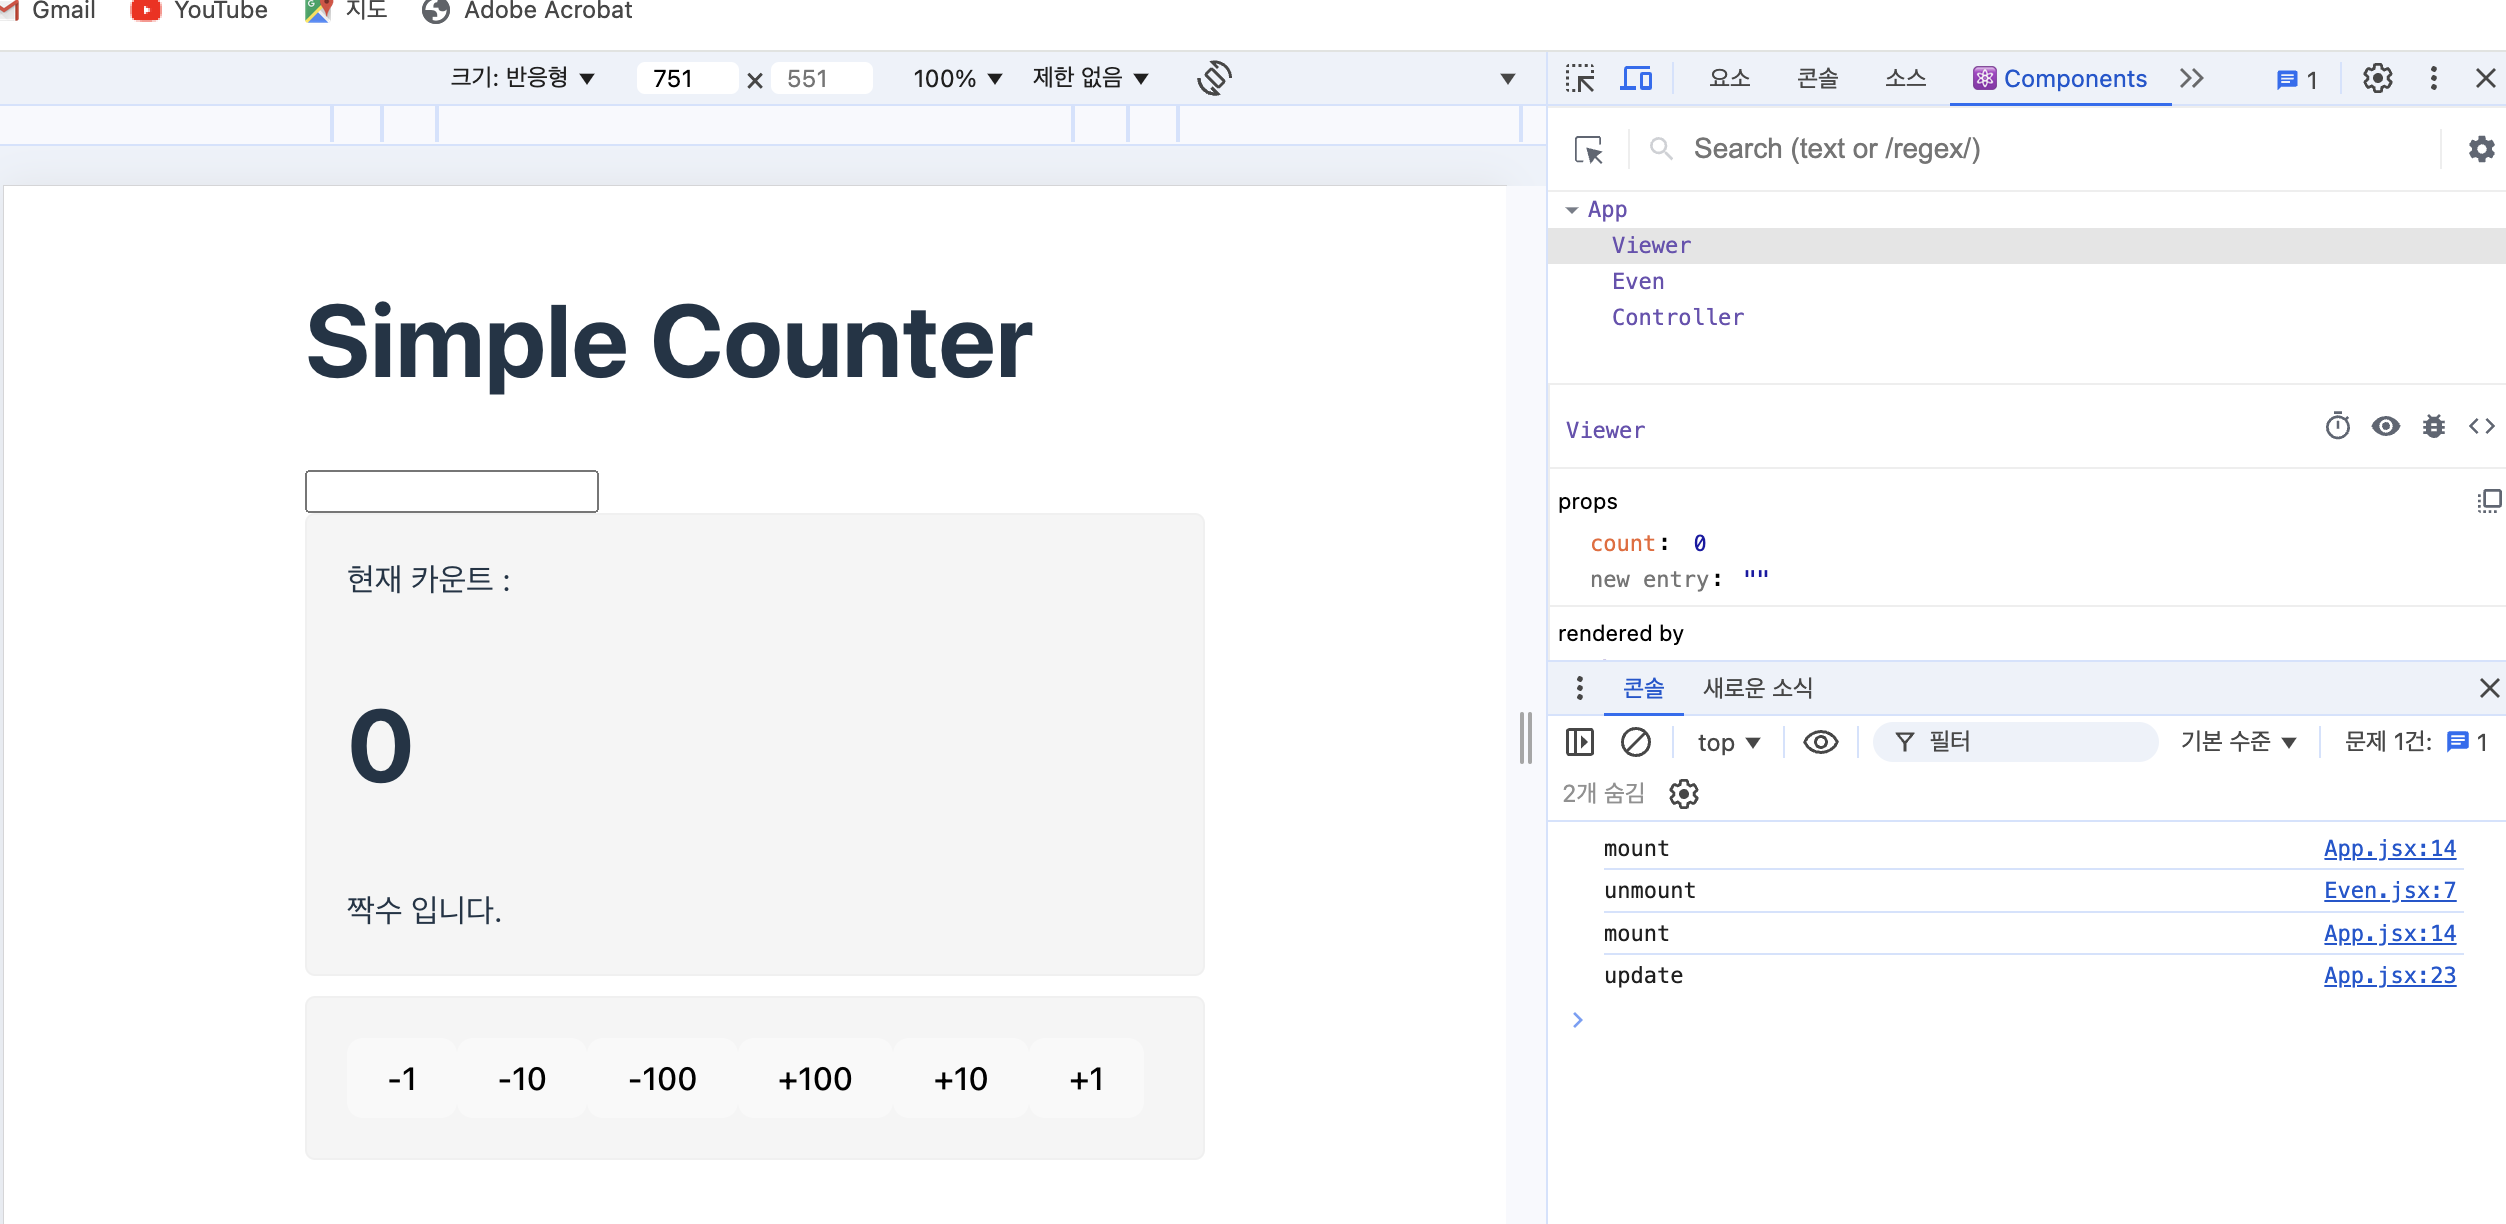Open 지도 maps bookmark
The width and height of the screenshot is (2506, 1224).
346,11
